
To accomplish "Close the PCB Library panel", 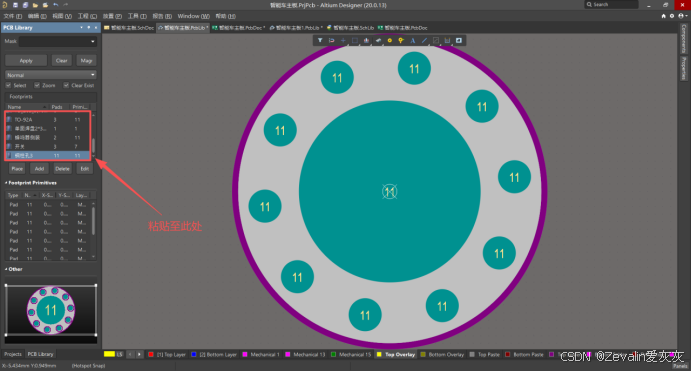I will point(96,27).
